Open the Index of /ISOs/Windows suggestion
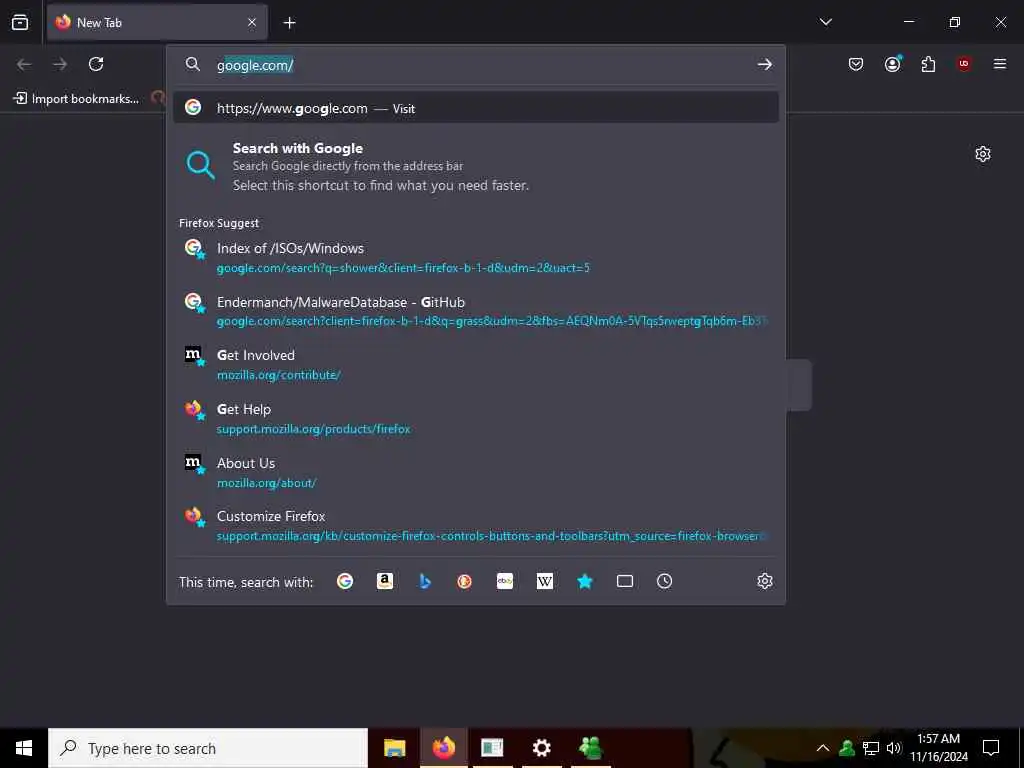1024x768 pixels. click(476, 257)
